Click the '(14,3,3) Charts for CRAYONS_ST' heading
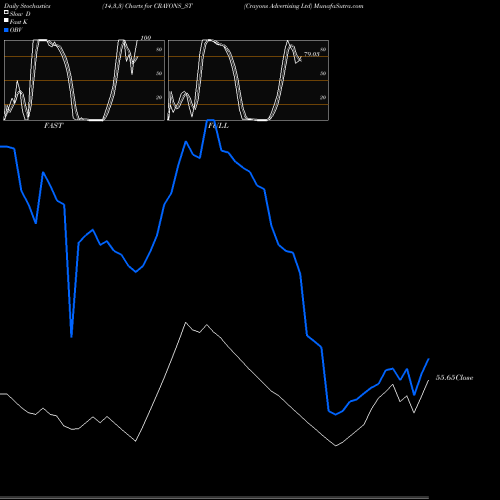Viewport: 500px width, 500px height. (x=147, y=6)
